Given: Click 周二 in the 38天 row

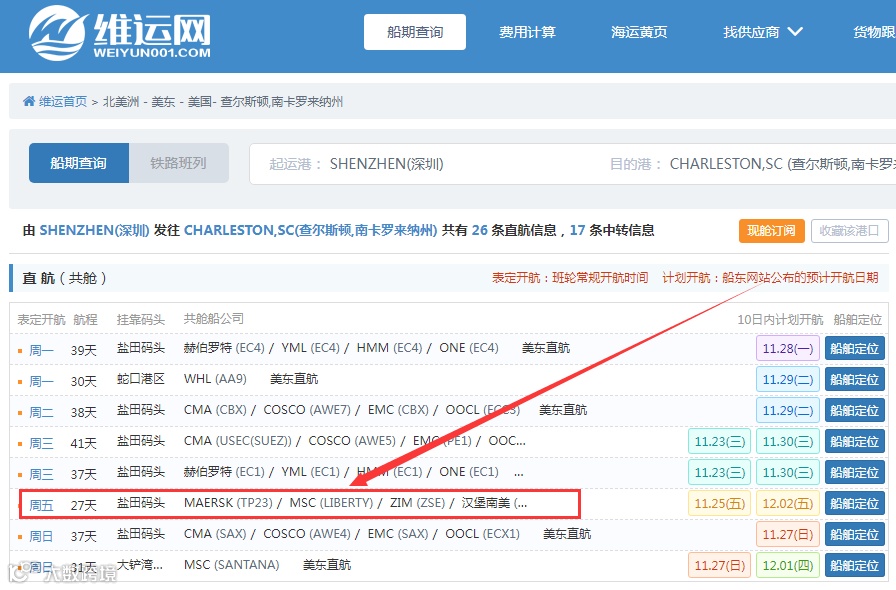Looking at the screenshot, I should (41, 412).
